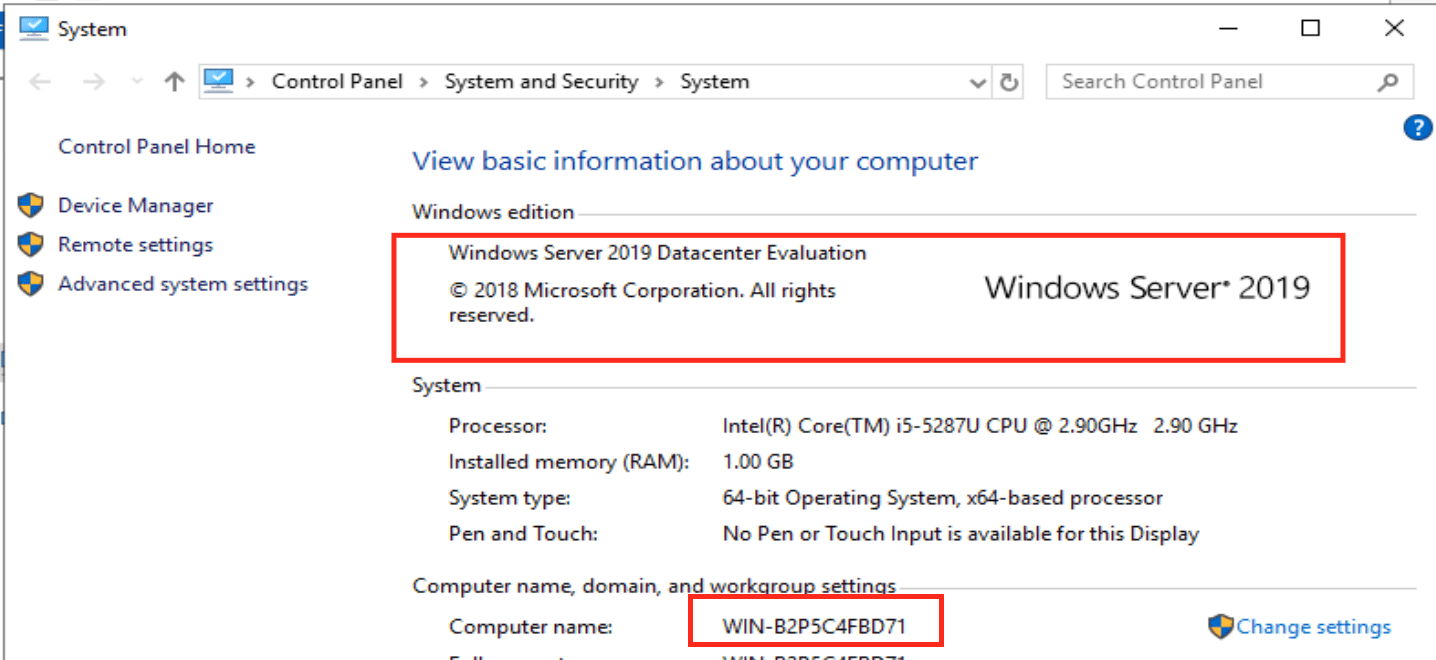Select System and Security breadcrumb
Image resolution: width=1436 pixels, height=660 pixels.
point(541,82)
